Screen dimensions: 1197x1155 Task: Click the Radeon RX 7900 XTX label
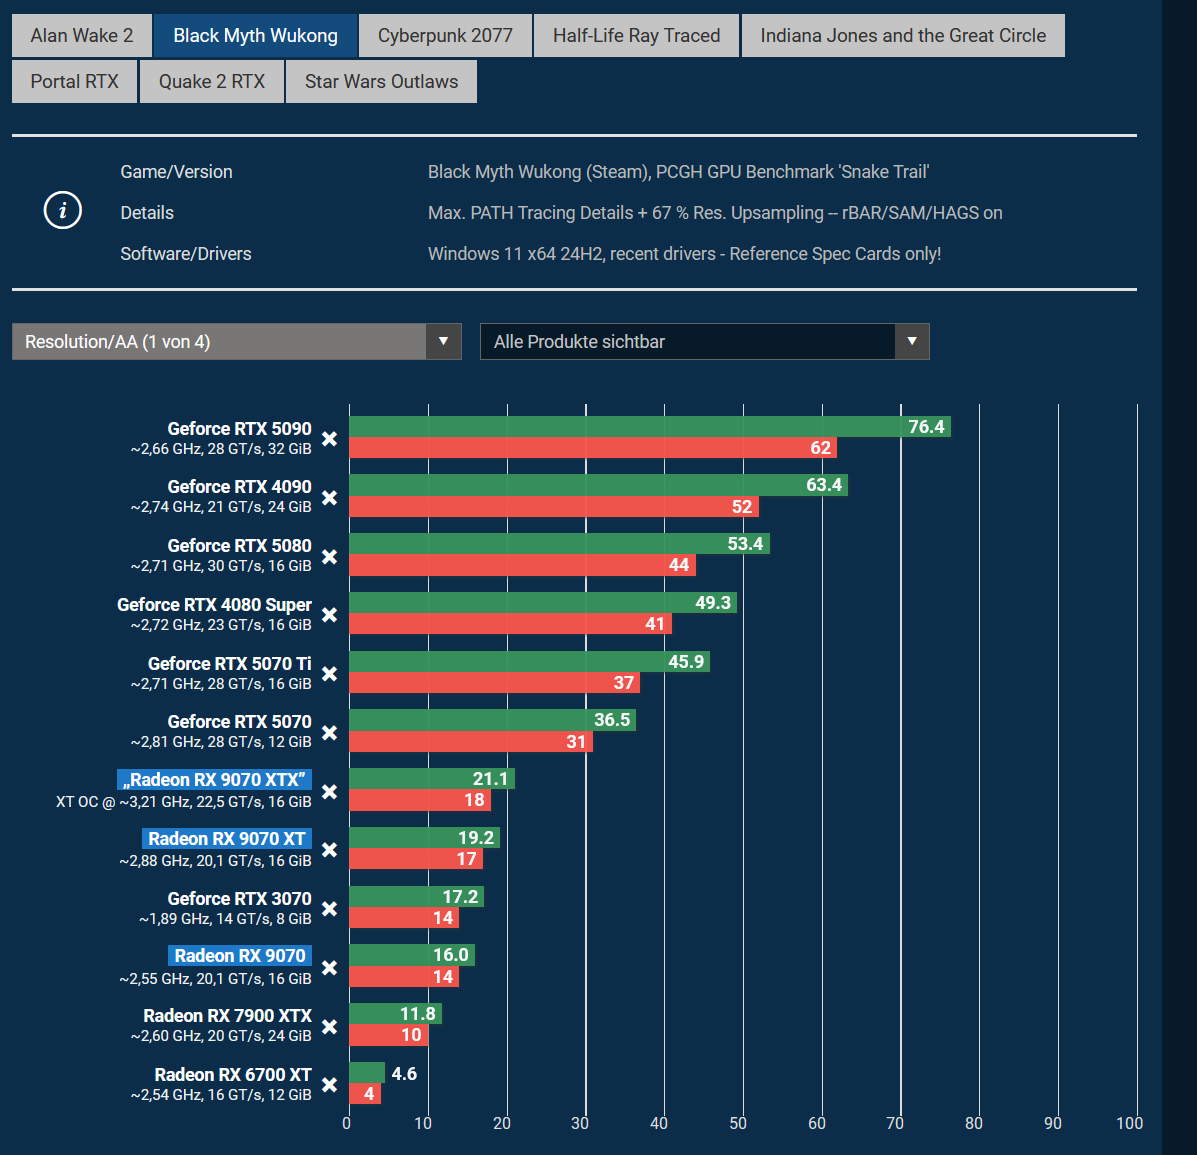tap(227, 1015)
